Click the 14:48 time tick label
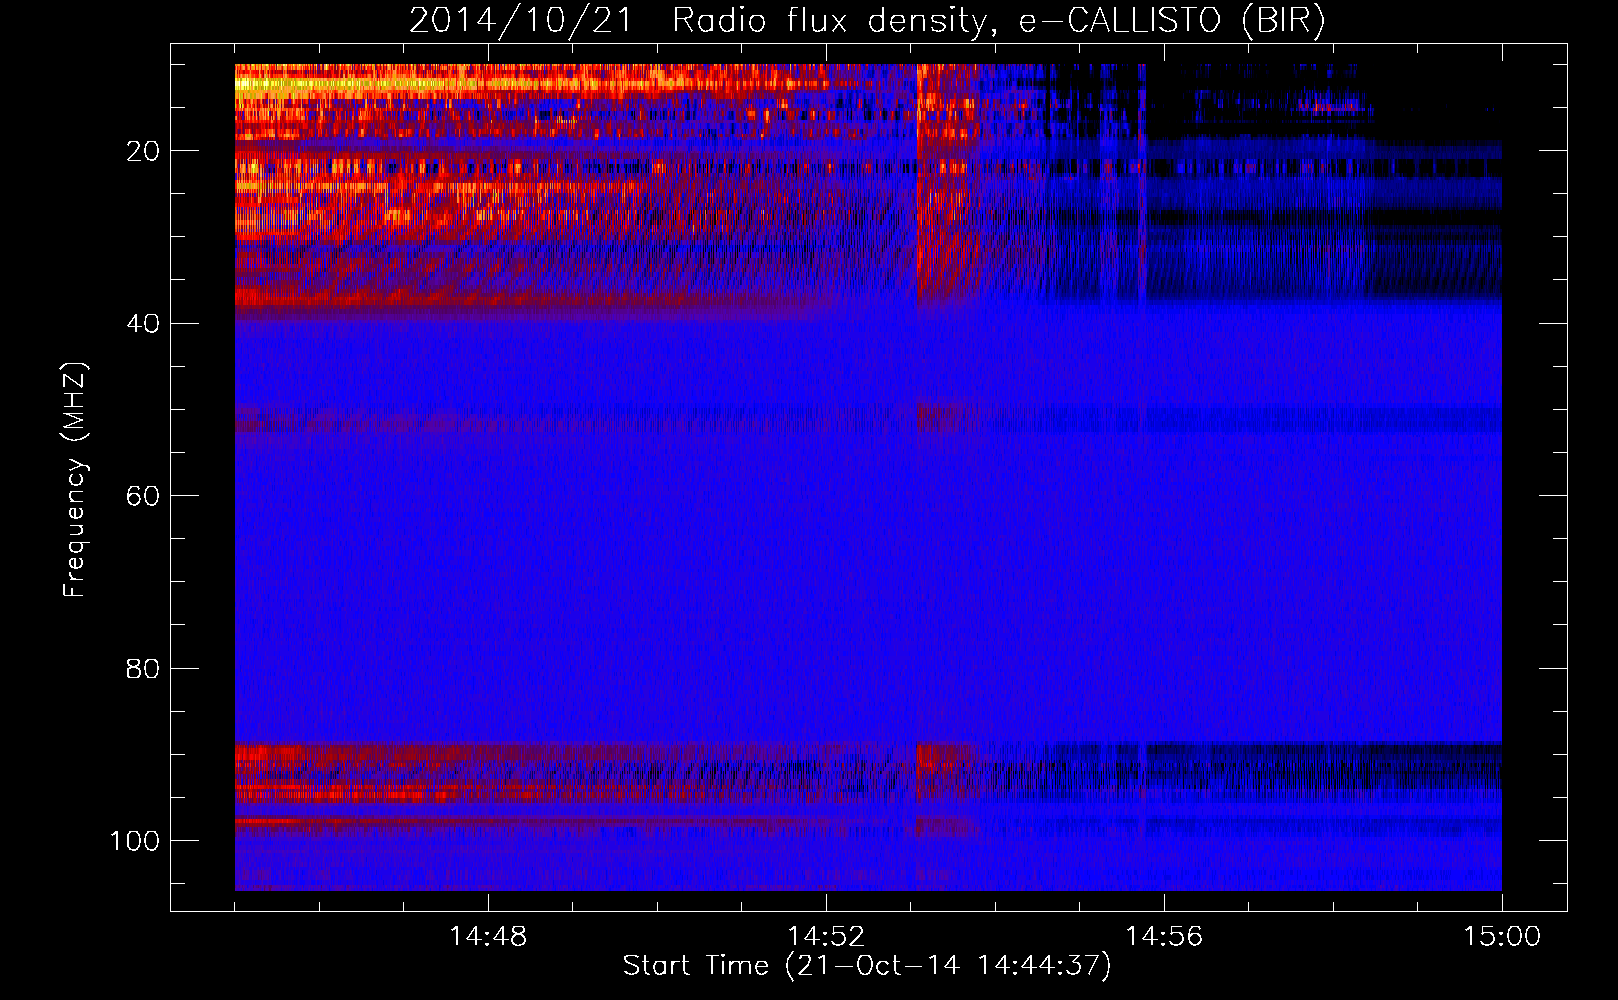The width and height of the screenshot is (1618, 1000). (488, 937)
